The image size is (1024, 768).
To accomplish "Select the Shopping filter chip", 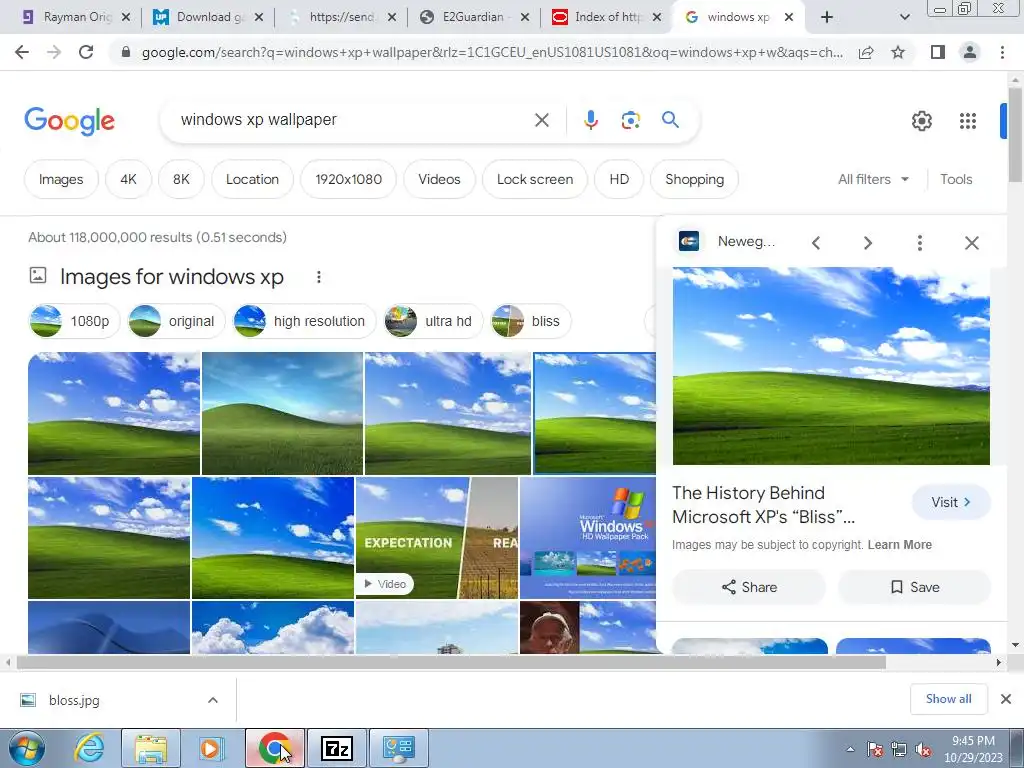I will pos(695,179).
